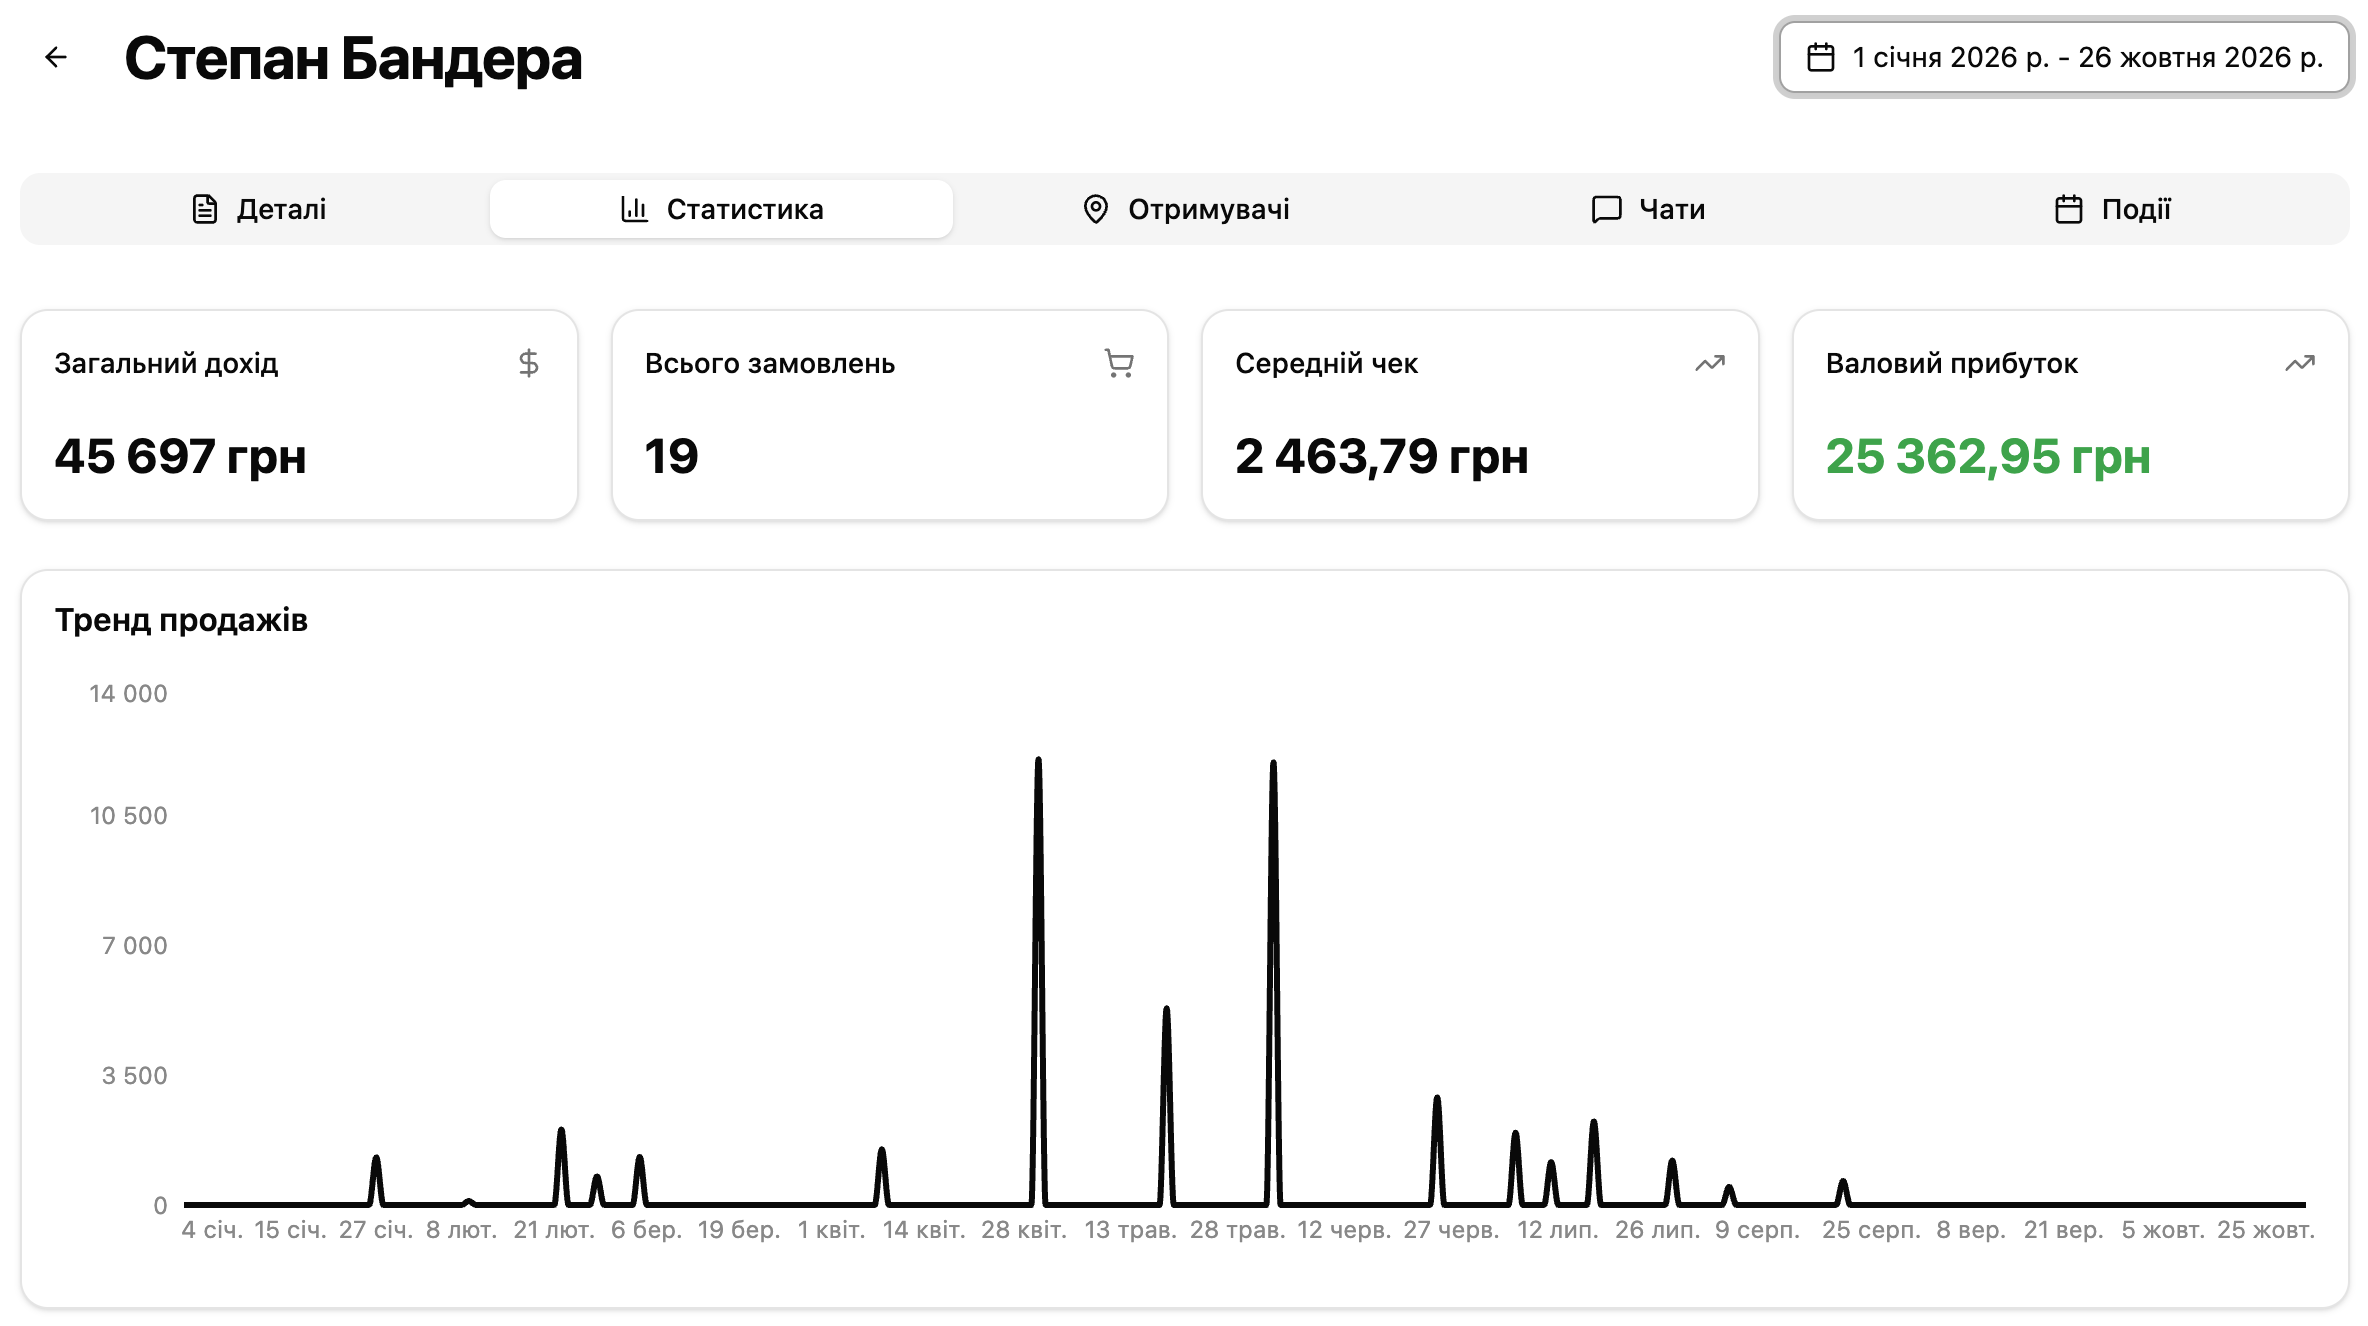Open the date range picker
Viewport: 2368px width, 1326px height.
coord(2064,58)
